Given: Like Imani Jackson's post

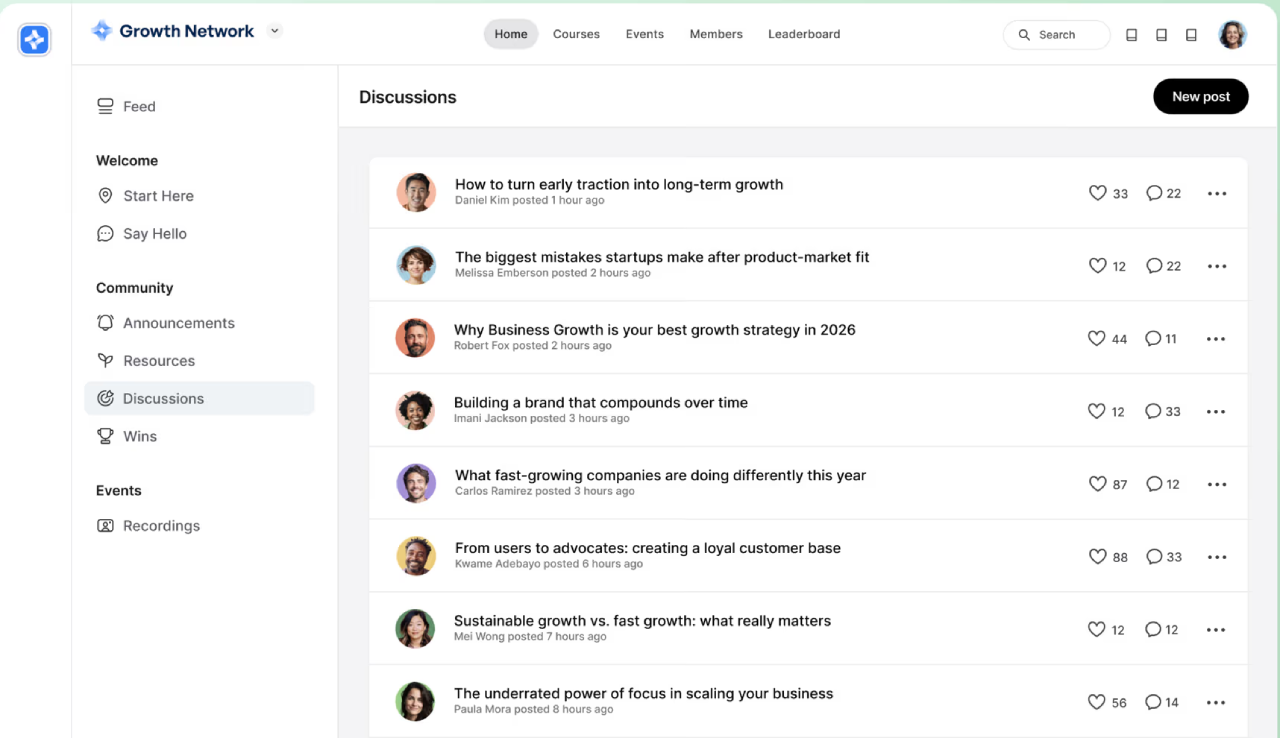Looking at the screenshot, I should 1097,411.
